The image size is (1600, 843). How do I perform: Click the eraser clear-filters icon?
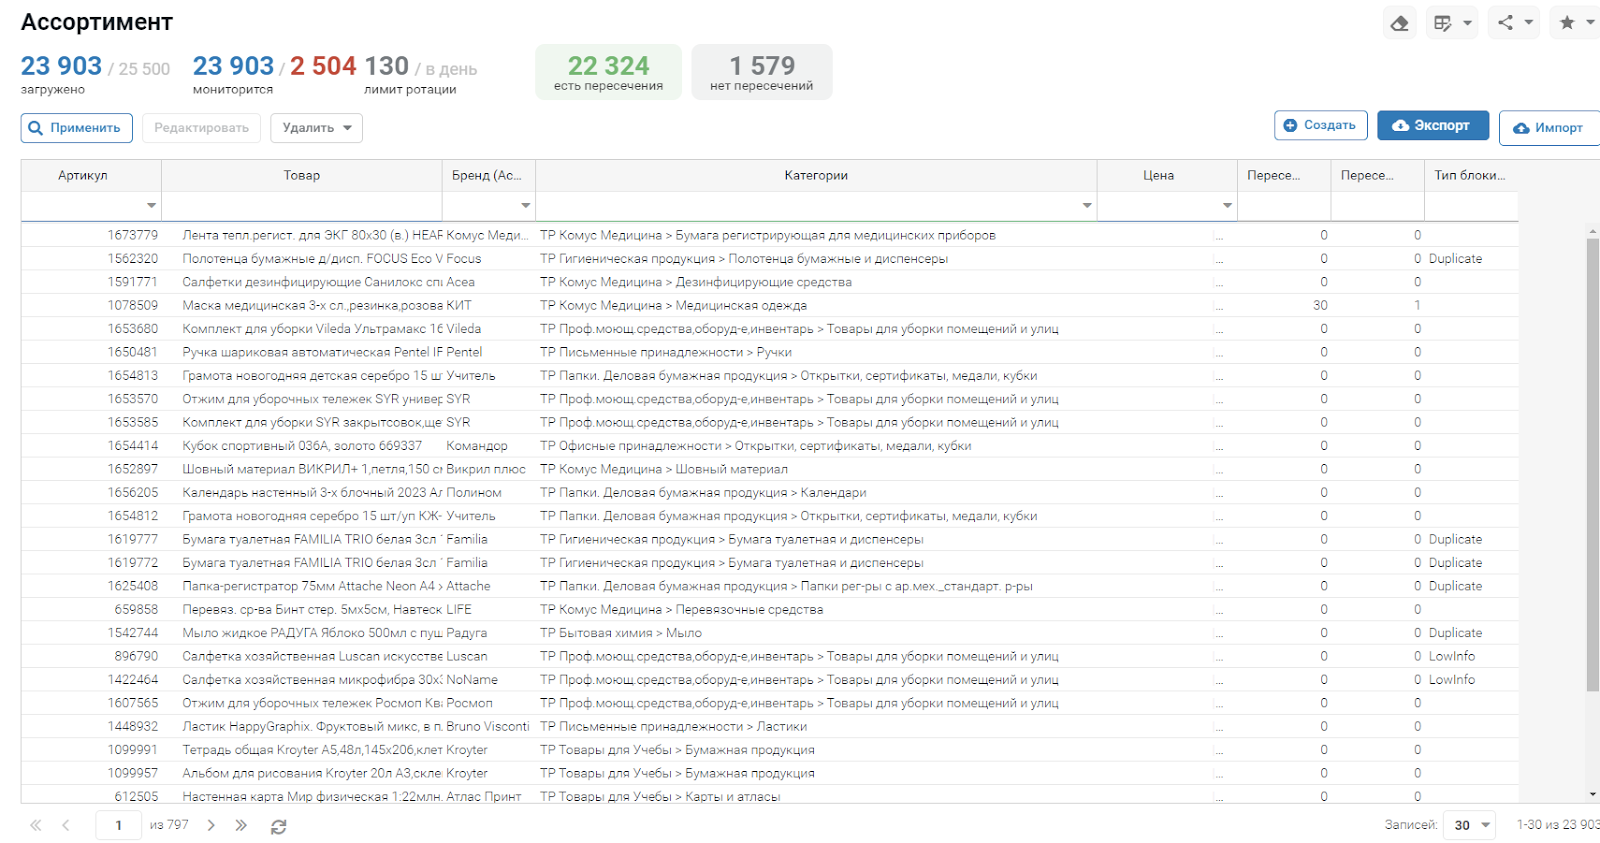[x=1399, y=23]
